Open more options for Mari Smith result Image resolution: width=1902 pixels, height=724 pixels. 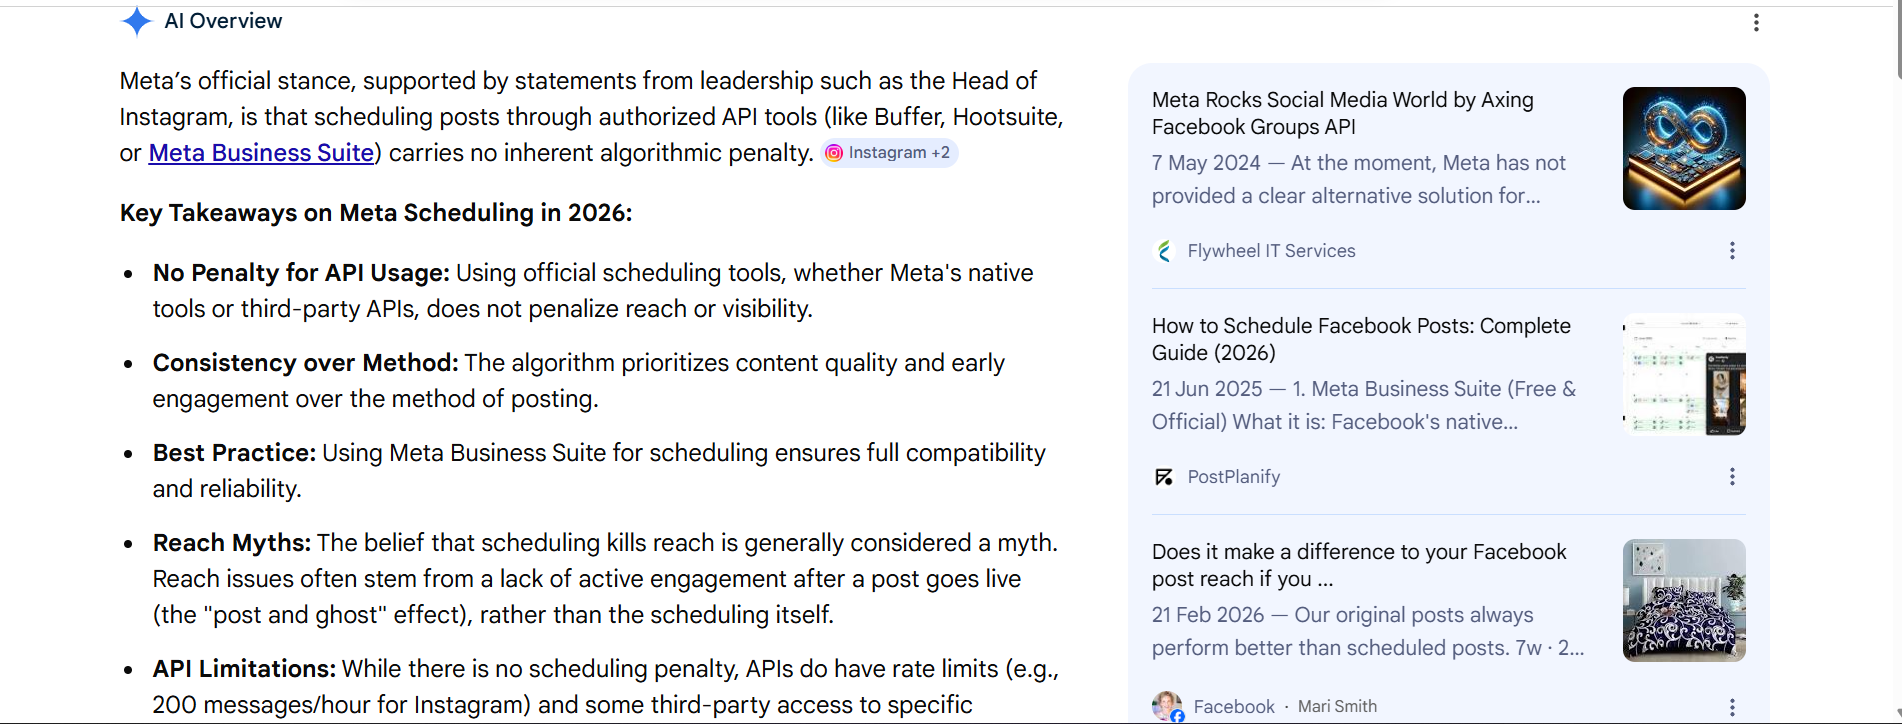[1732, 706]
